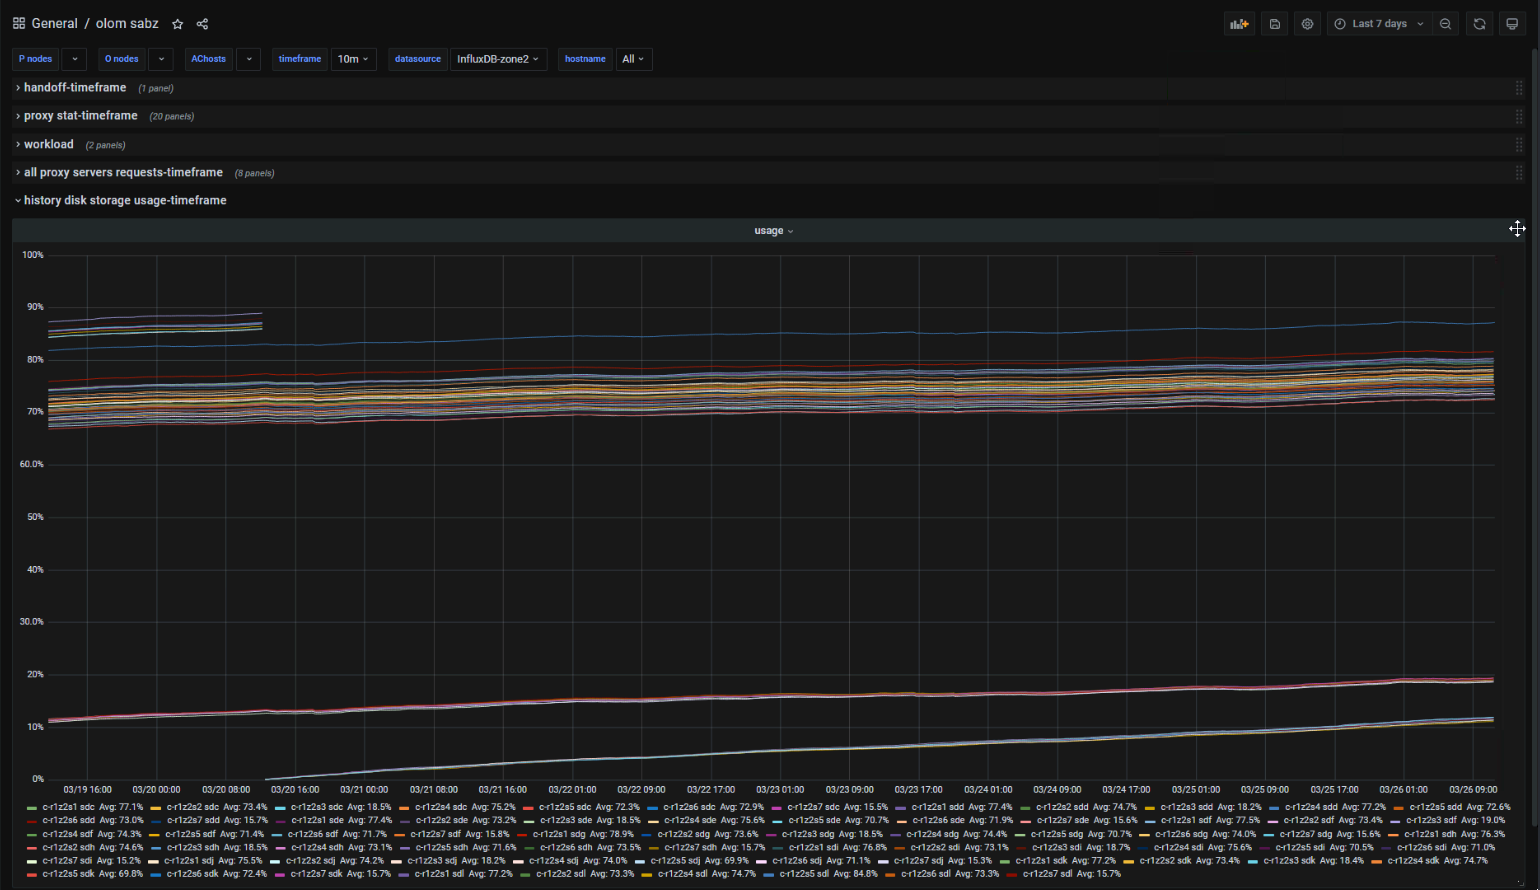Open the datasource InfluxDB-zone2 dropdown
The width and height of the screenshot is (1540, 890).
(x=497, y=59)
